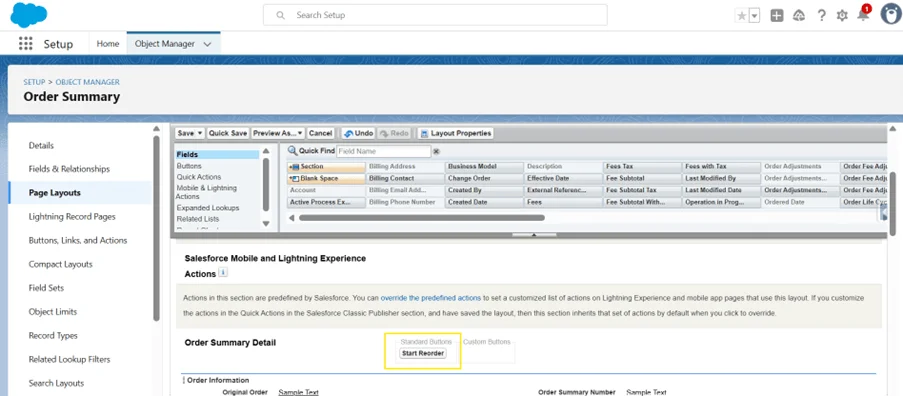
Task: Open the App Launcher grid icon
Action: [25, 44]
